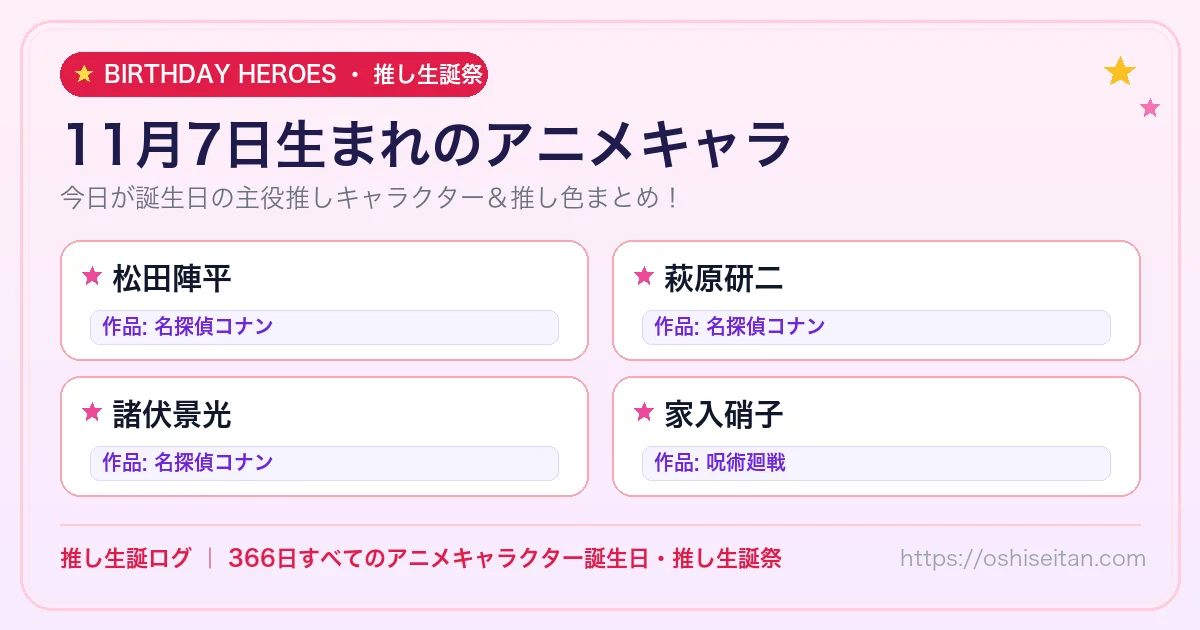Select the BIRTHDAY HEROES 推し生誕祭 badge

tap(274, 74)
